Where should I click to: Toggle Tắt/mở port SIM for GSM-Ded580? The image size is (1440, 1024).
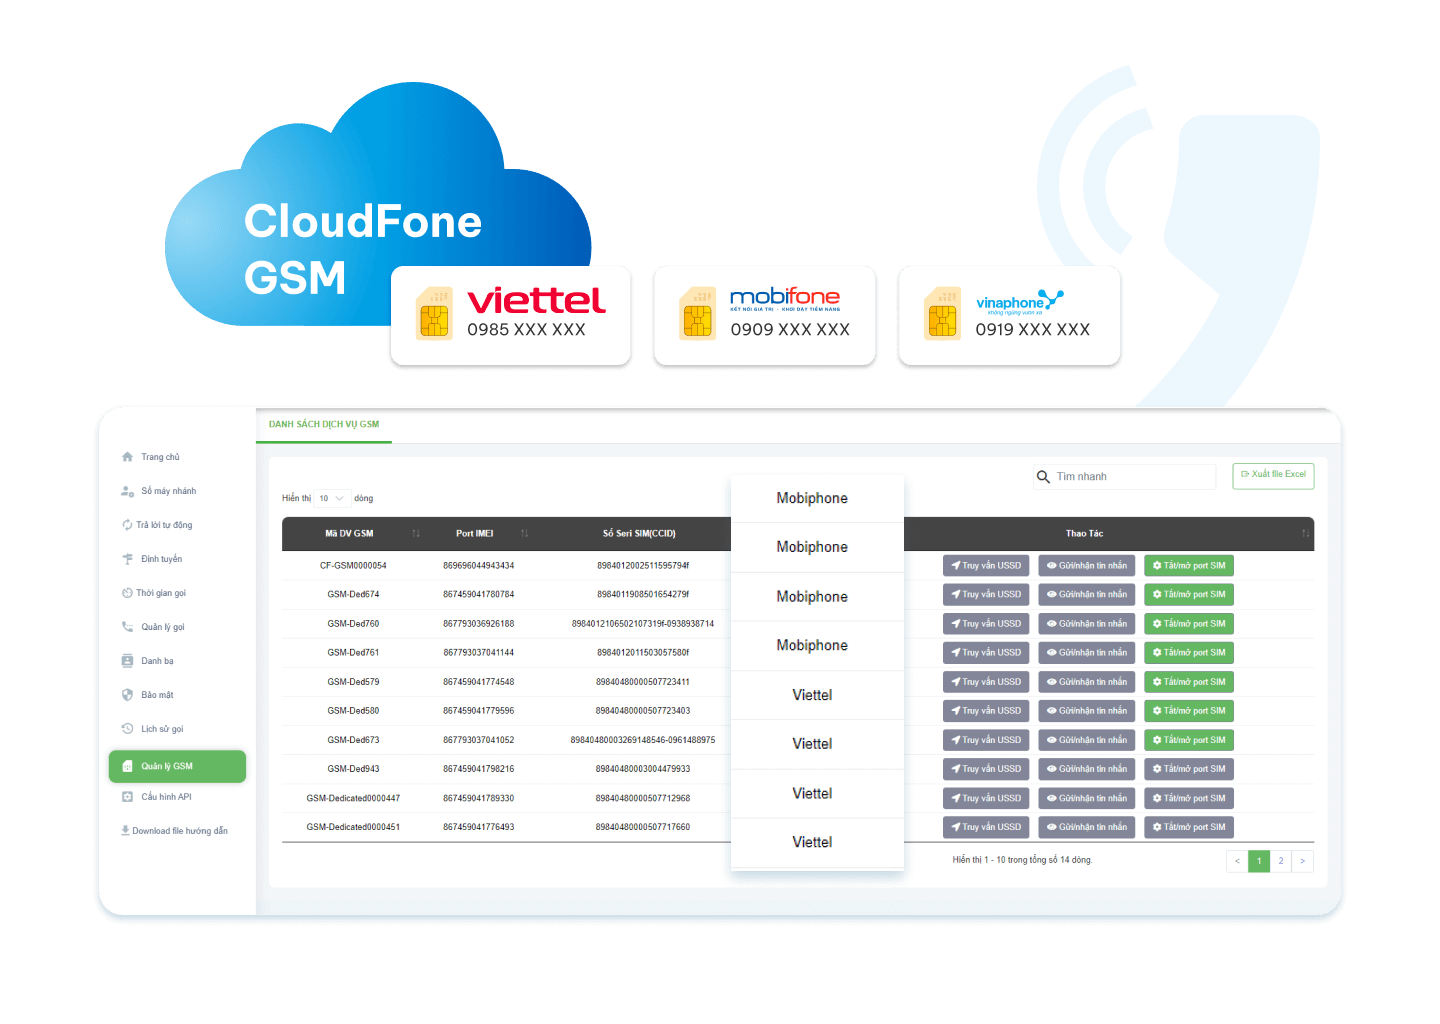tap(1189, 711)
